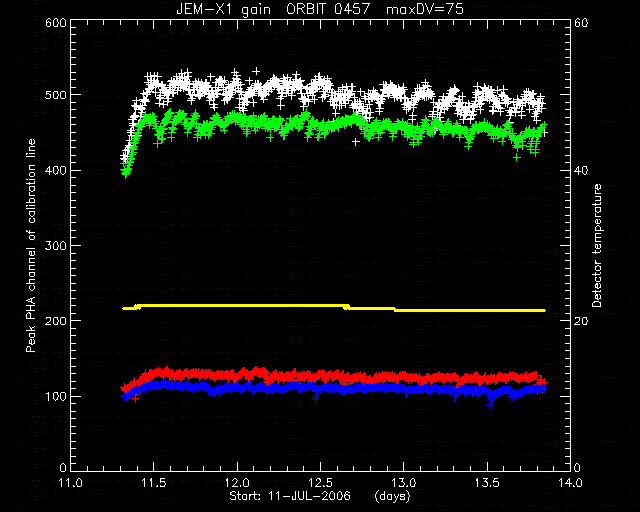Image resolution: width=640 pixels, height=512 pixels.
Task: Click the 'Peak PHA channel of calibration line' label
Action: [31, 245]
